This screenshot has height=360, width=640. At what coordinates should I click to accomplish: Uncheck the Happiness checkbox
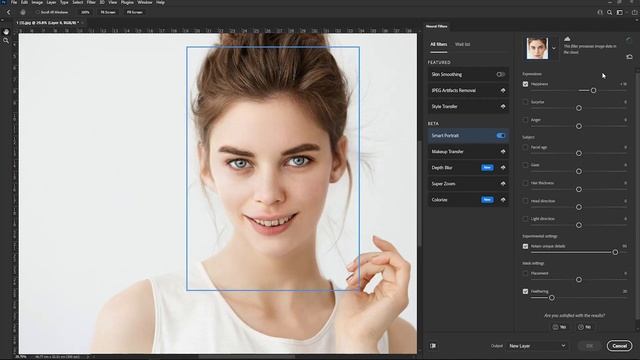click(525, 84)
